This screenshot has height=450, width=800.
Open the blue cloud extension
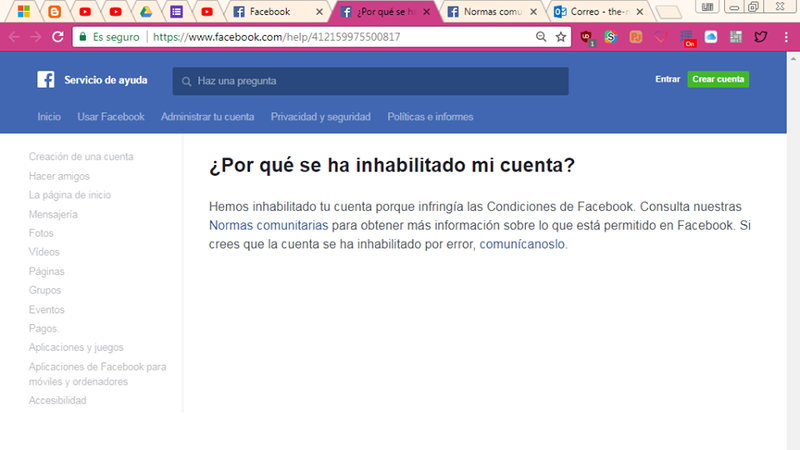pyautogui.click(x=711, y=37)
